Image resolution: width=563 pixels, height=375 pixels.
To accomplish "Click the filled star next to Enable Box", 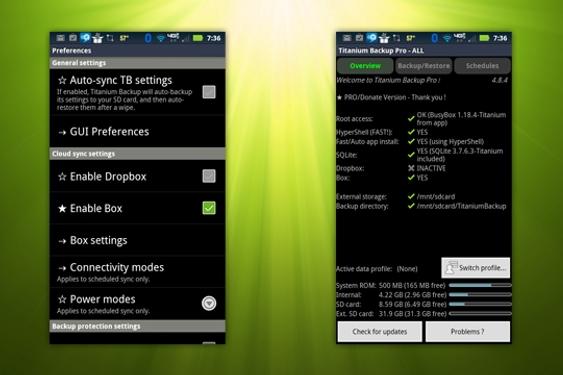I will point(62,208).
